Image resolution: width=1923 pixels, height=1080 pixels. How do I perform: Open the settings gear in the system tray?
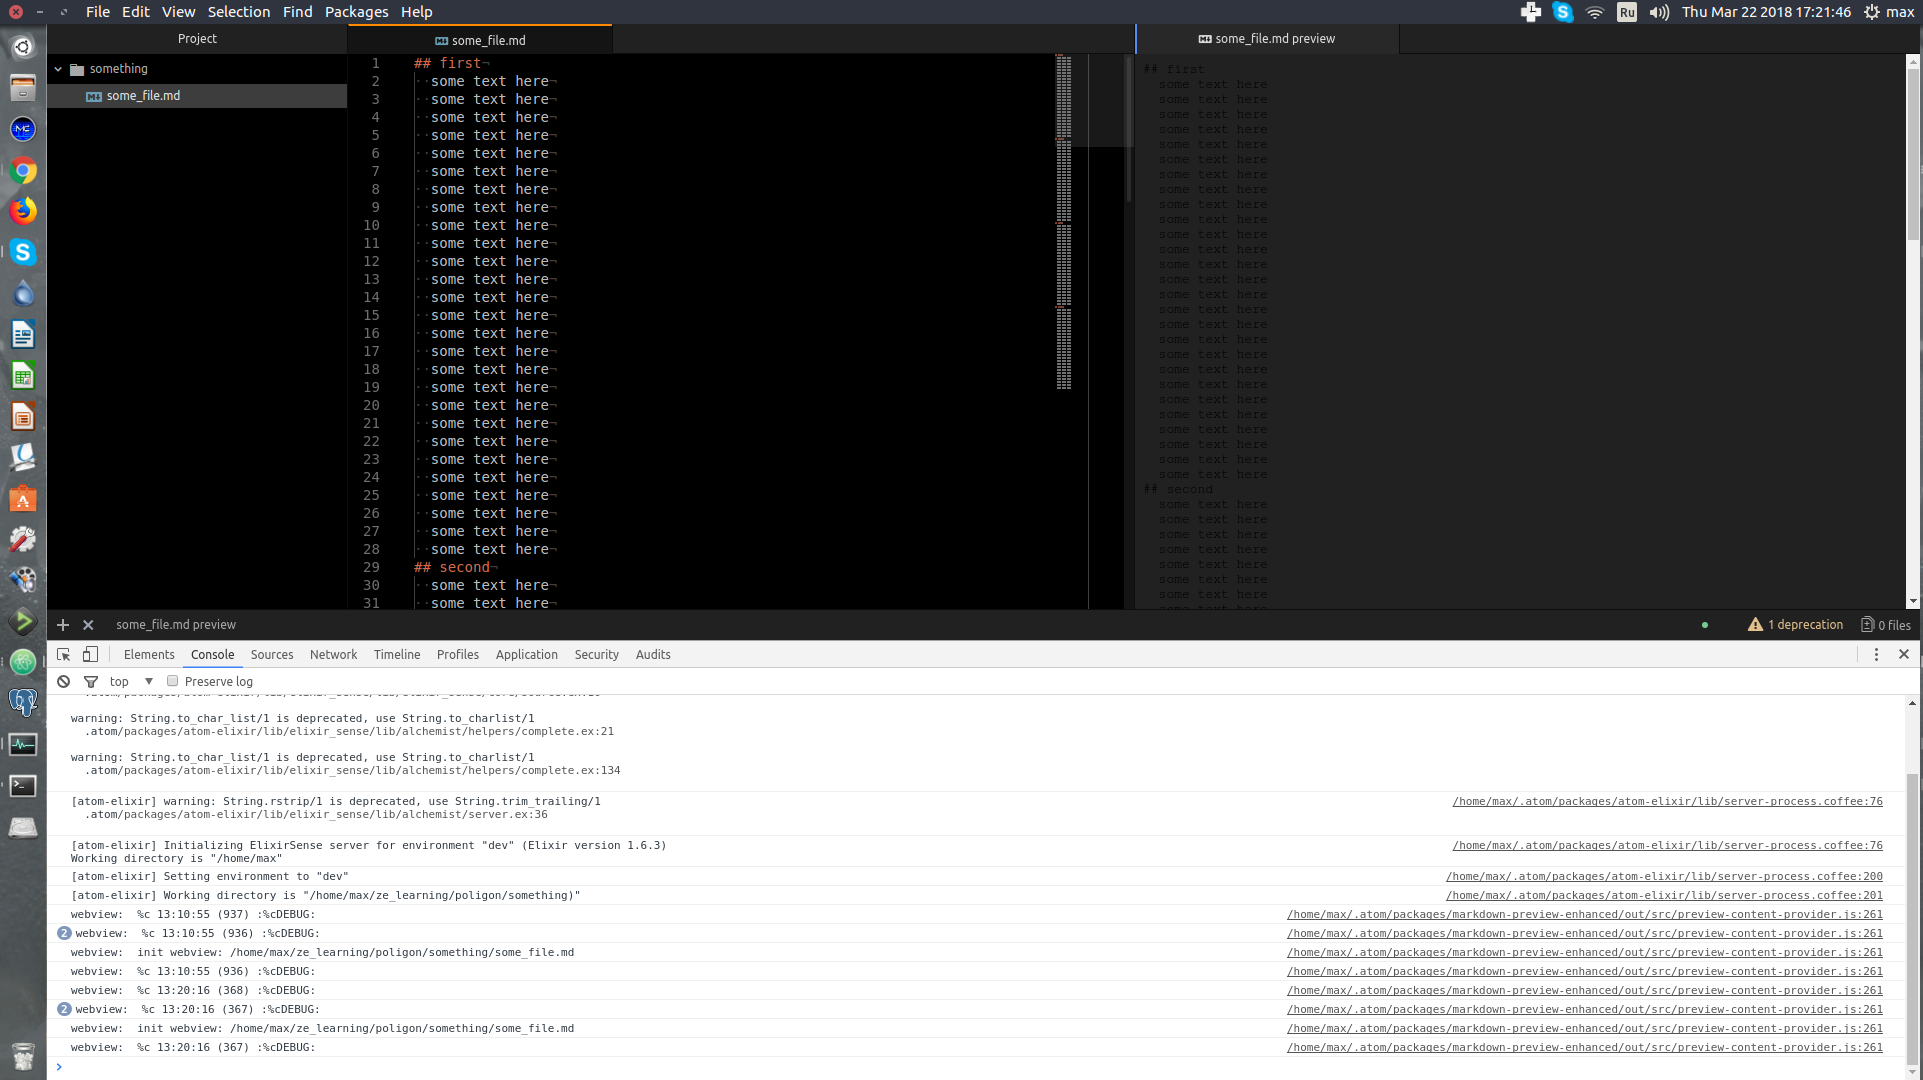[1868, 12]
